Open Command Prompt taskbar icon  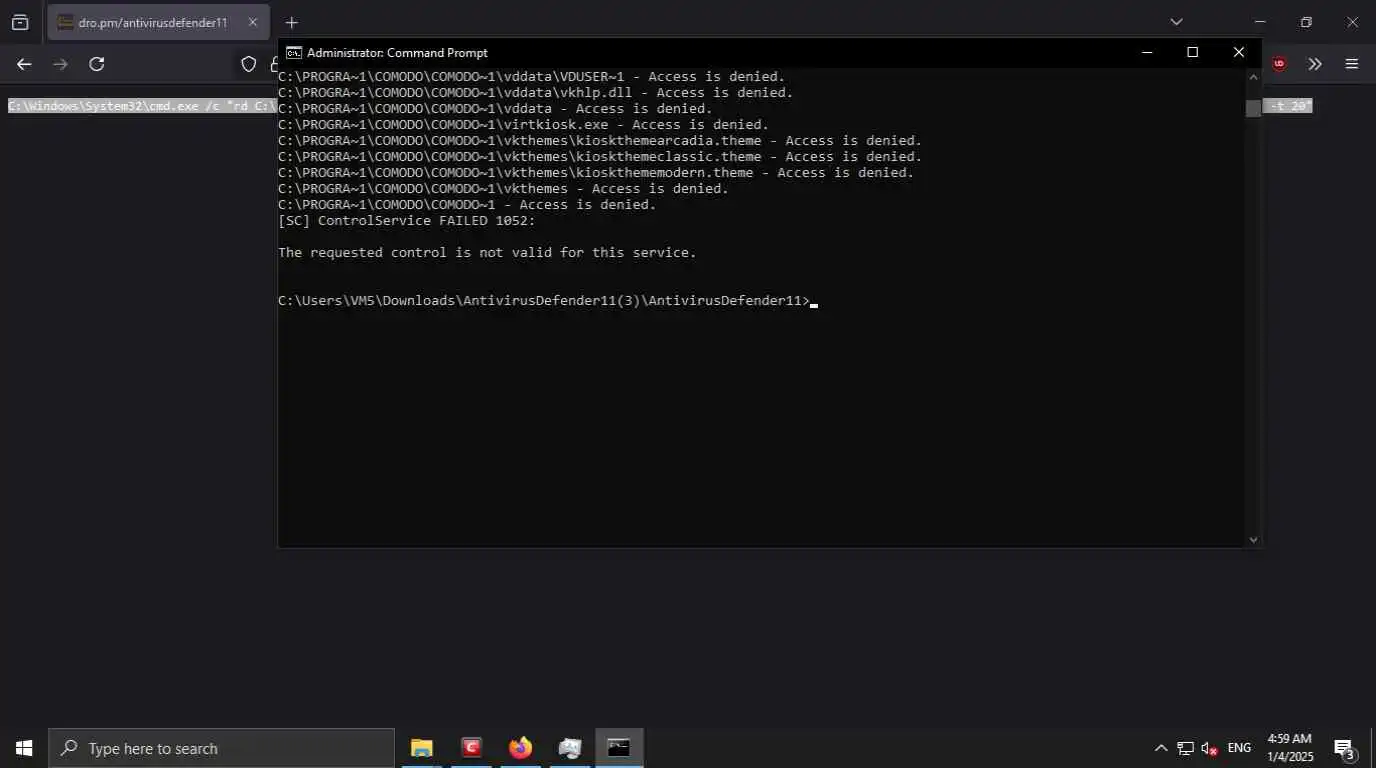[619, 748]
